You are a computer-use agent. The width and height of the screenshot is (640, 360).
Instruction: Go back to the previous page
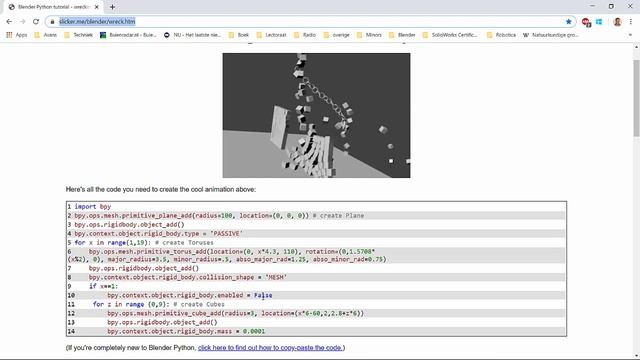point(9,22)
